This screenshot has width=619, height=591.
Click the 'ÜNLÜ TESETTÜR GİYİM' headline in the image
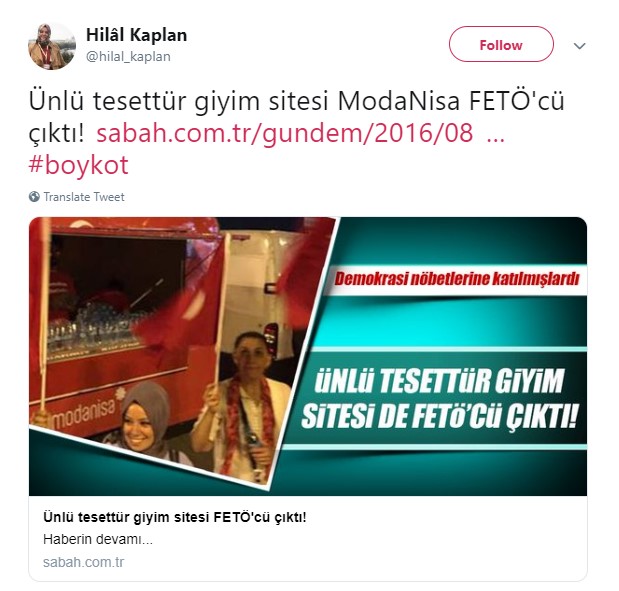440,381
